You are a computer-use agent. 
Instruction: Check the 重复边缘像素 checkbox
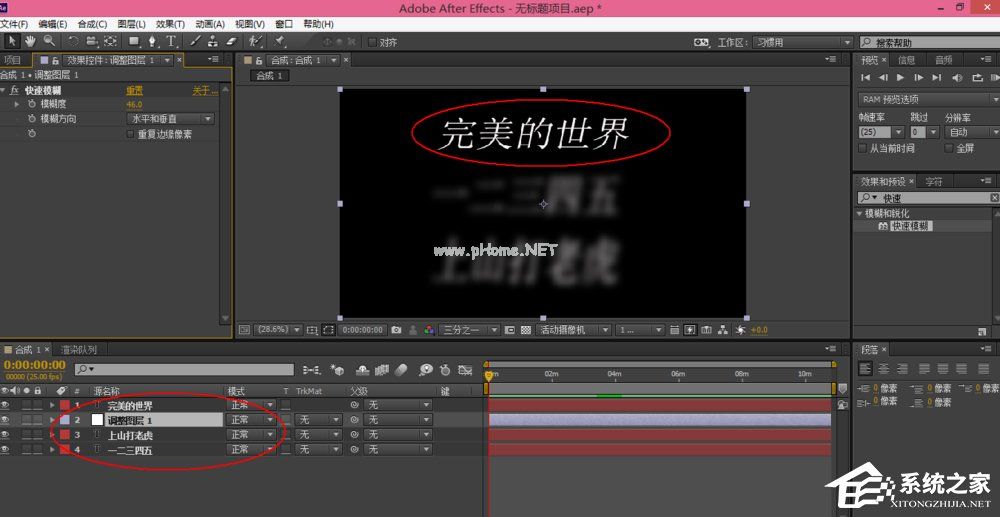point(131,135)
